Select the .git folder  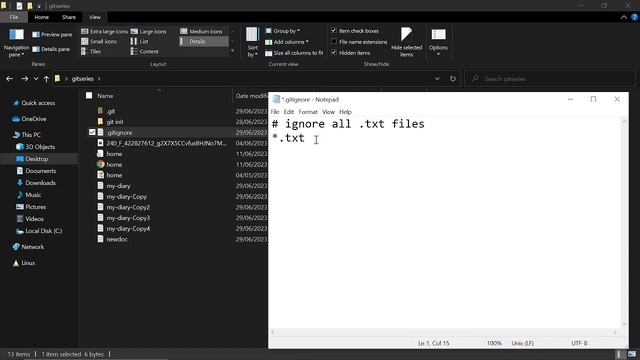click(111, 111)
